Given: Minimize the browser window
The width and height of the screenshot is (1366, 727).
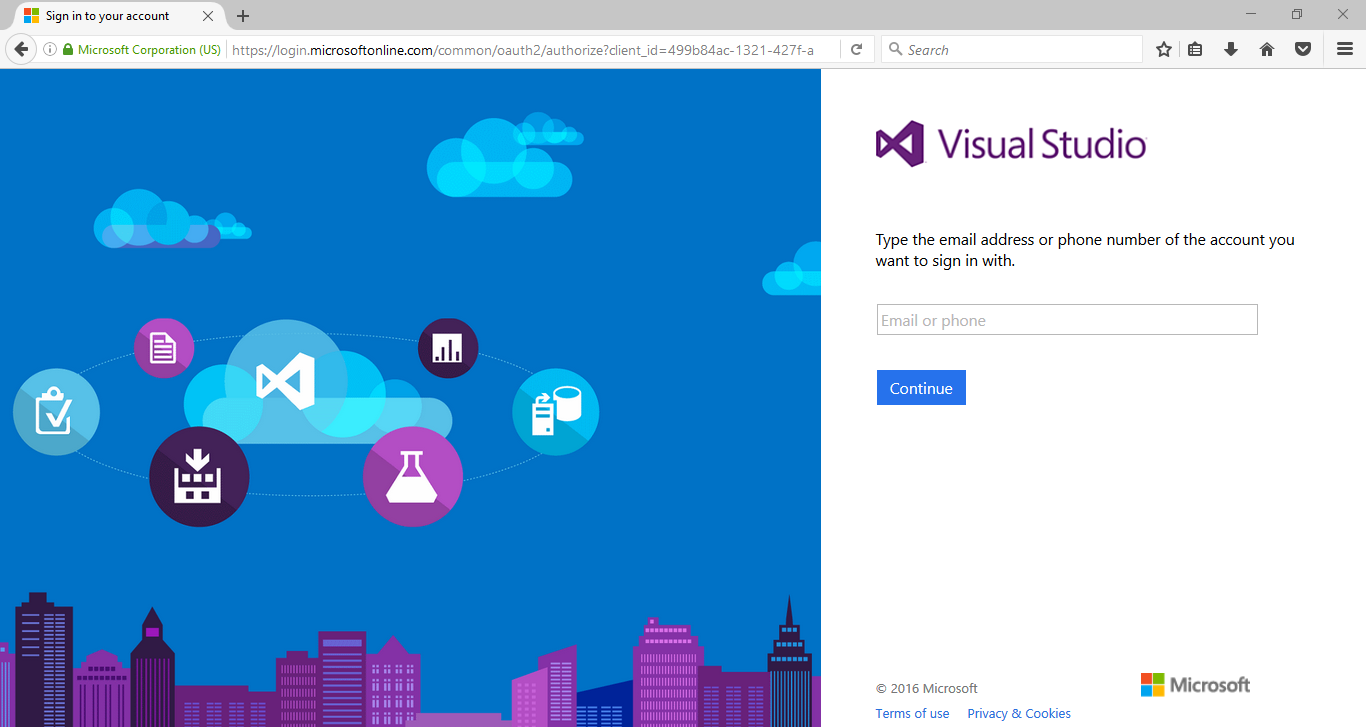Looking at the screenshot, I should pos(1251,14).
